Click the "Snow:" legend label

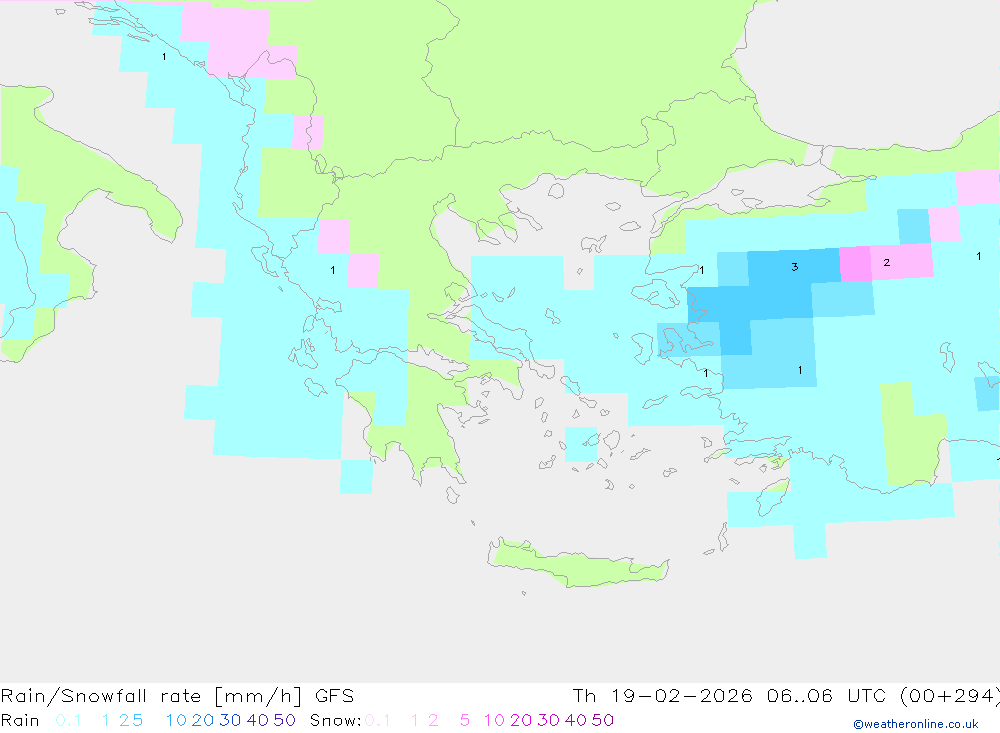pos(335,720)
